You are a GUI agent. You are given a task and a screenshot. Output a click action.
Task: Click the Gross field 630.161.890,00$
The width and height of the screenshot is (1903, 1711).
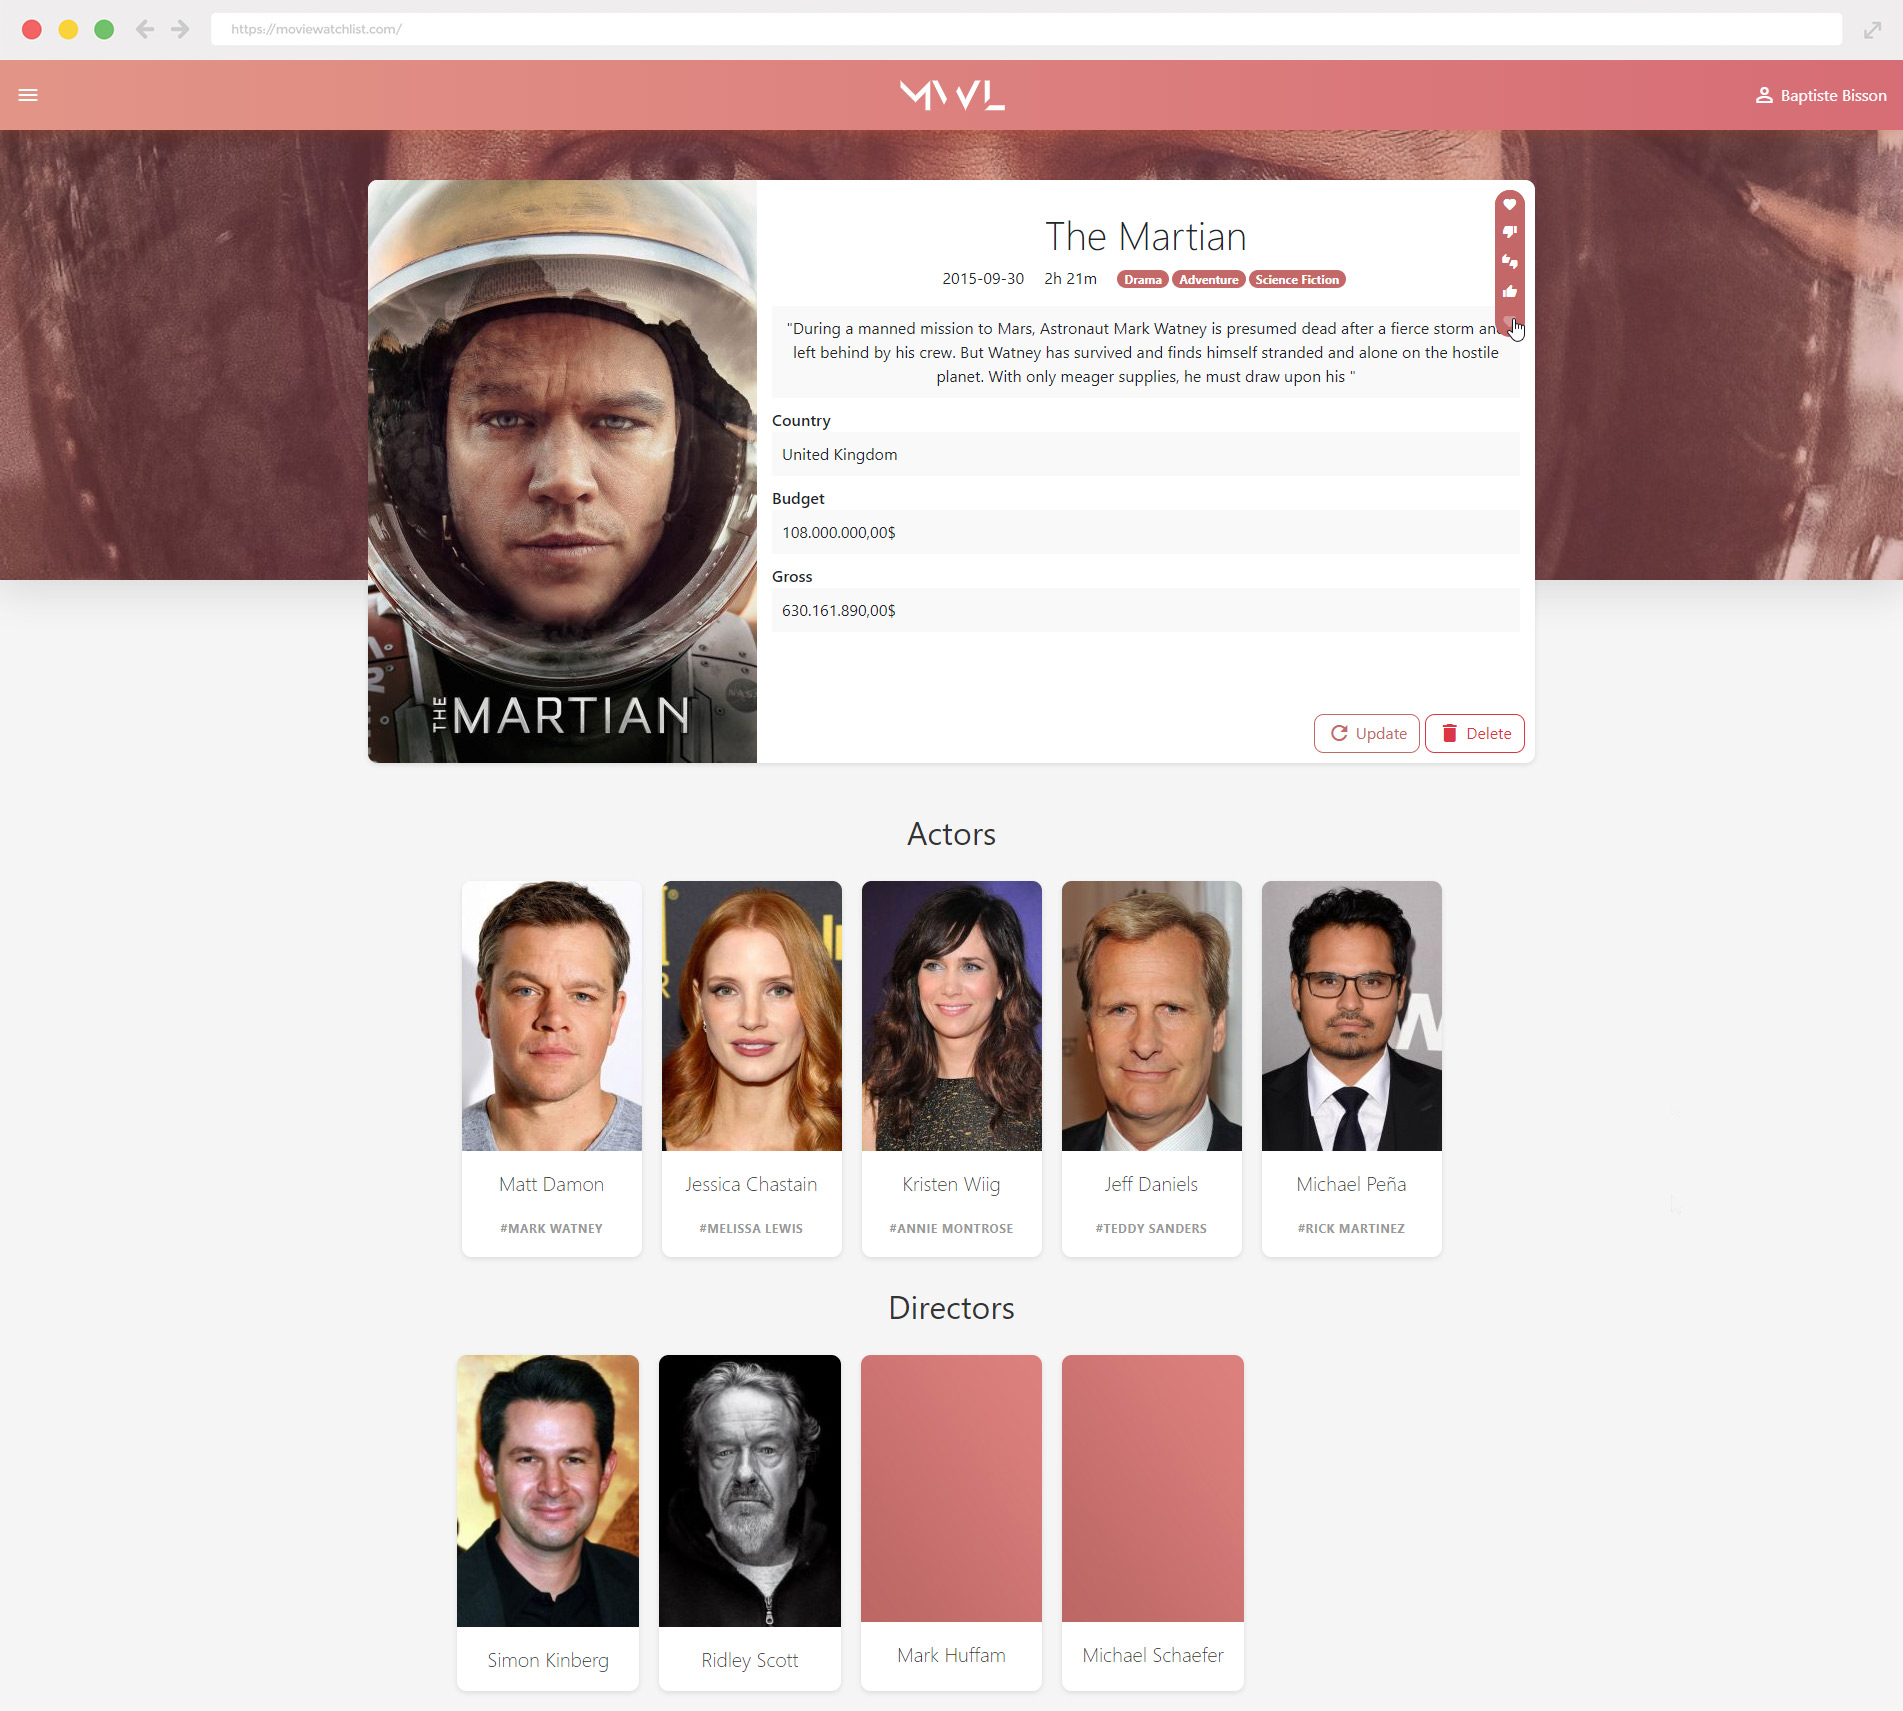pos(1146,610)
